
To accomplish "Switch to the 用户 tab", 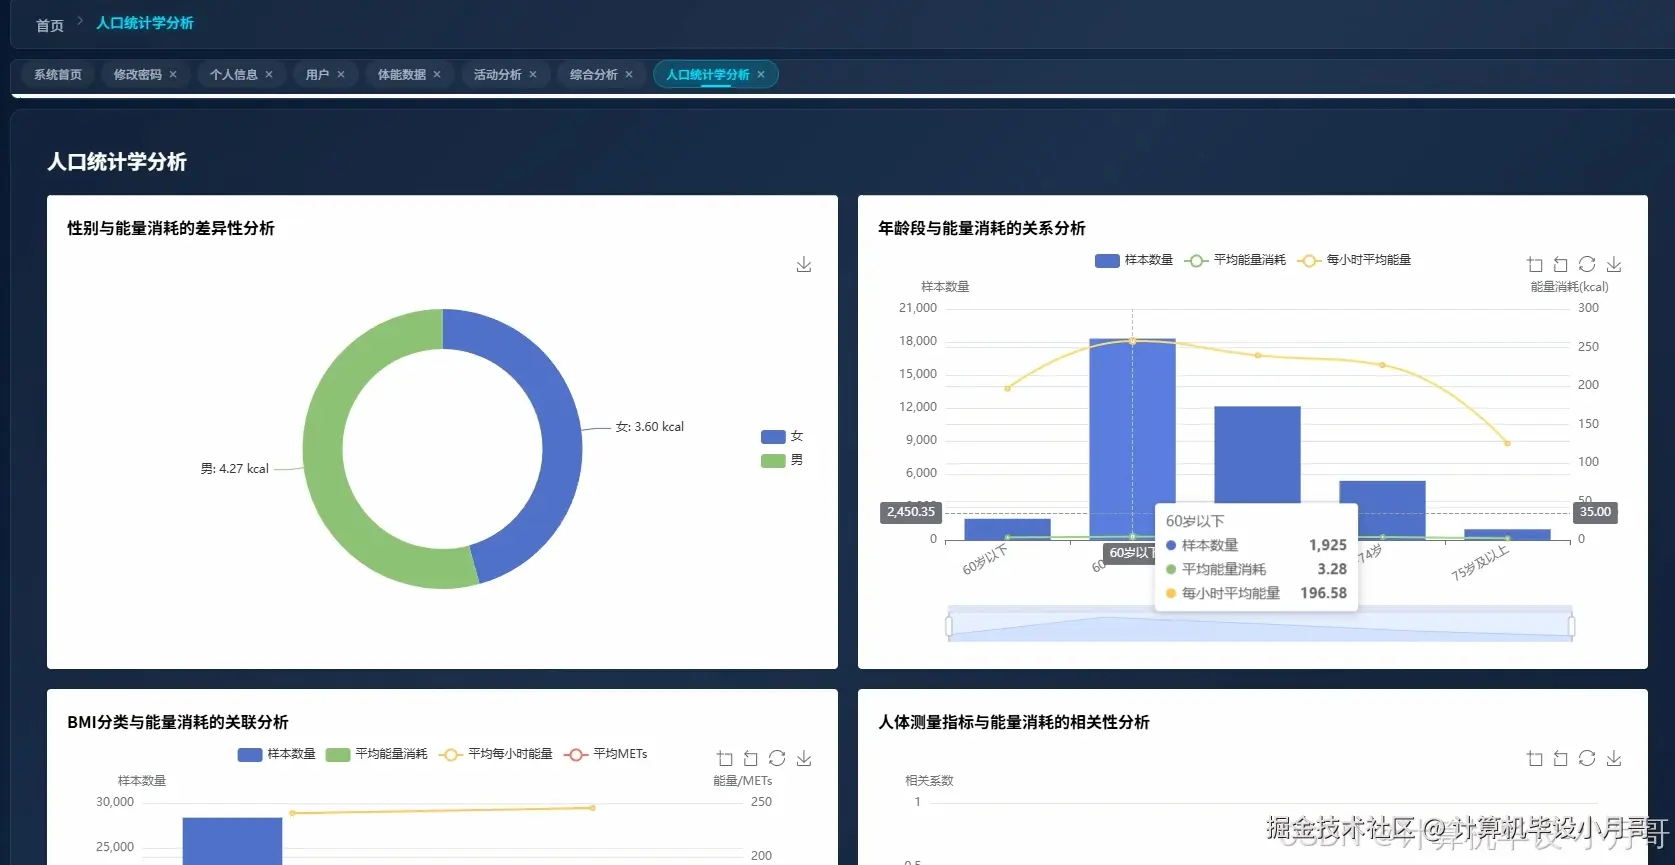I will point(317,75).
